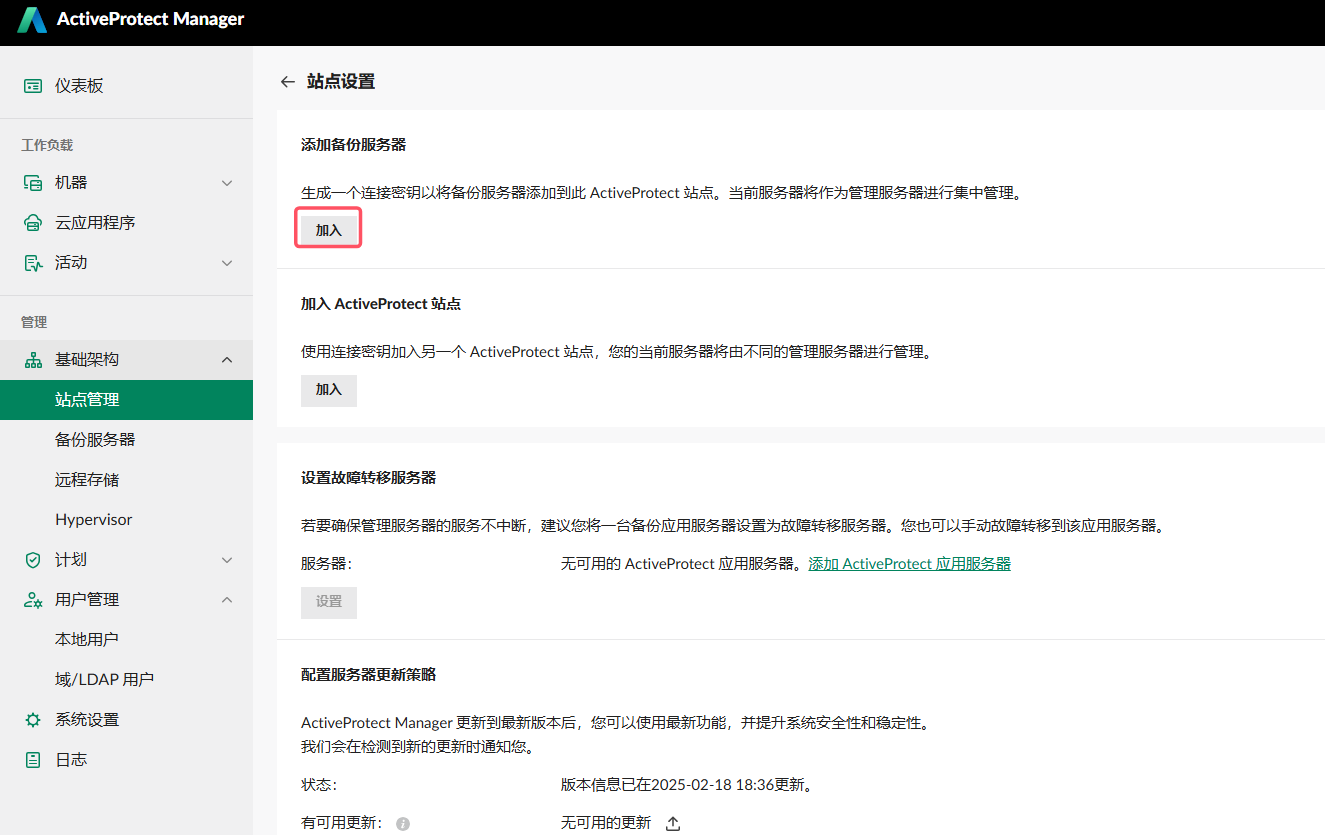The width and height of the screenshot is (1325, 835).
Task: Click the 站点设置 page title
Action: (x=341, y=82)
